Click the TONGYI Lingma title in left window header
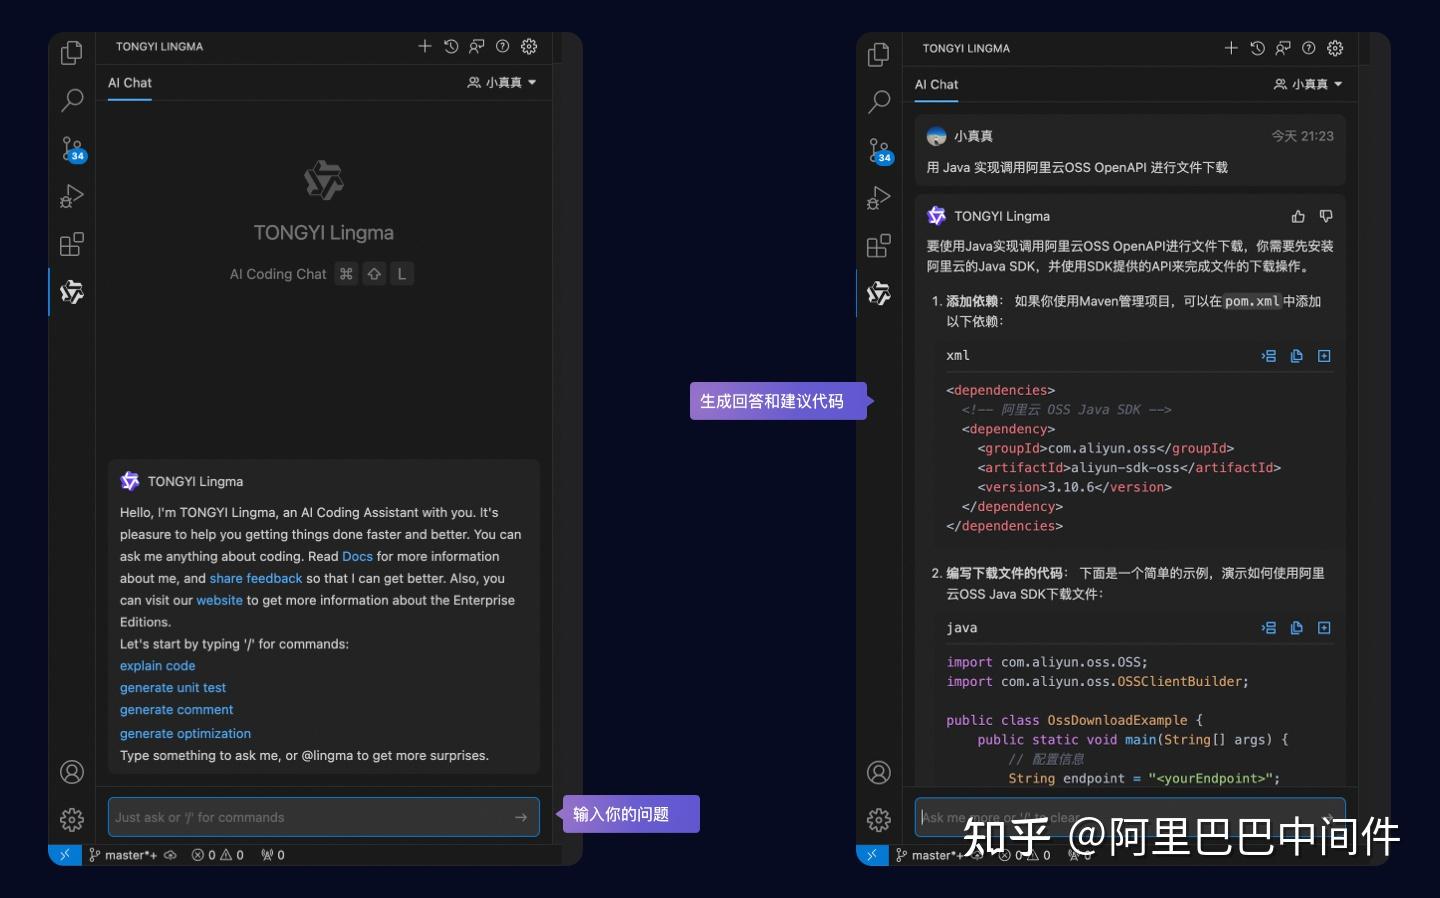 click(159, 46)
